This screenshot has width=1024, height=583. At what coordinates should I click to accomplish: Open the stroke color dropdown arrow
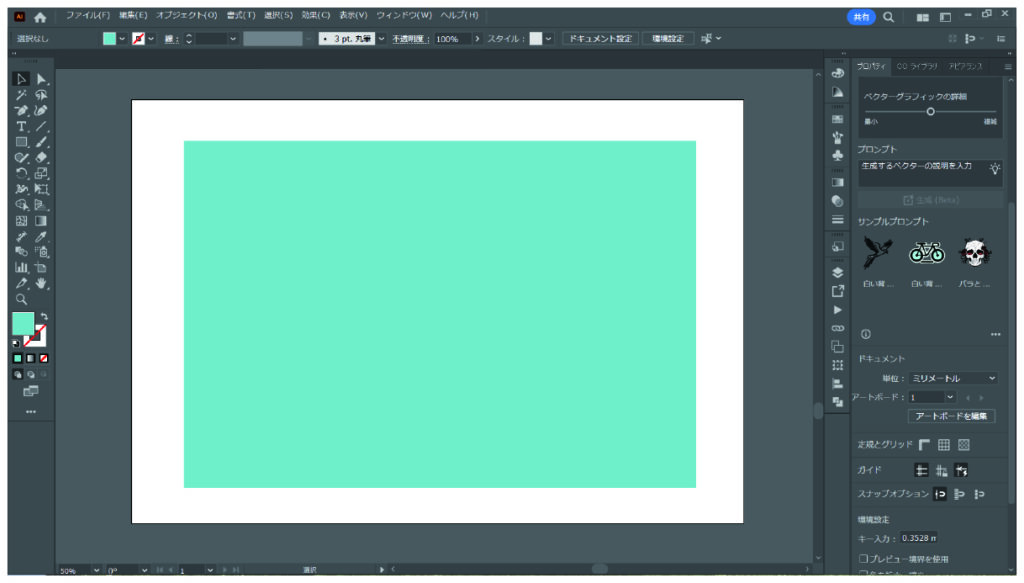click(152, 39)
